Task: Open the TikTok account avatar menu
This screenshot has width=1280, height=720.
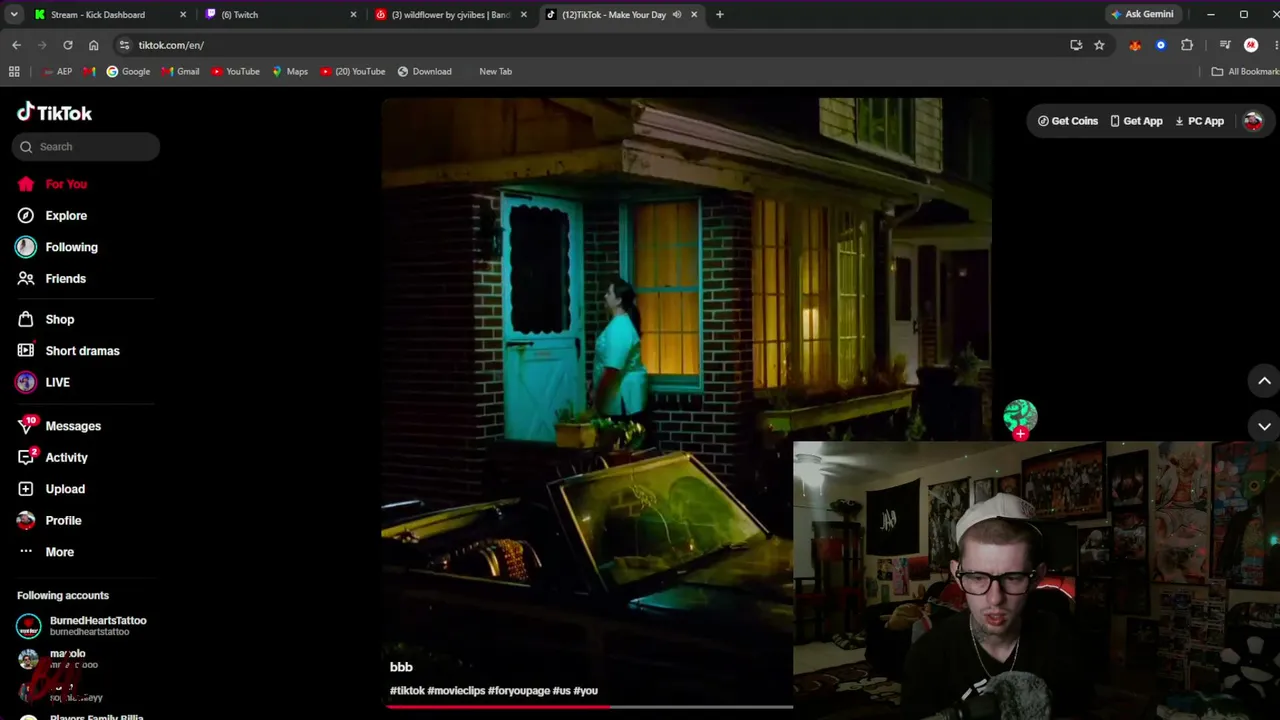Action: click(x=1253, y=121)
